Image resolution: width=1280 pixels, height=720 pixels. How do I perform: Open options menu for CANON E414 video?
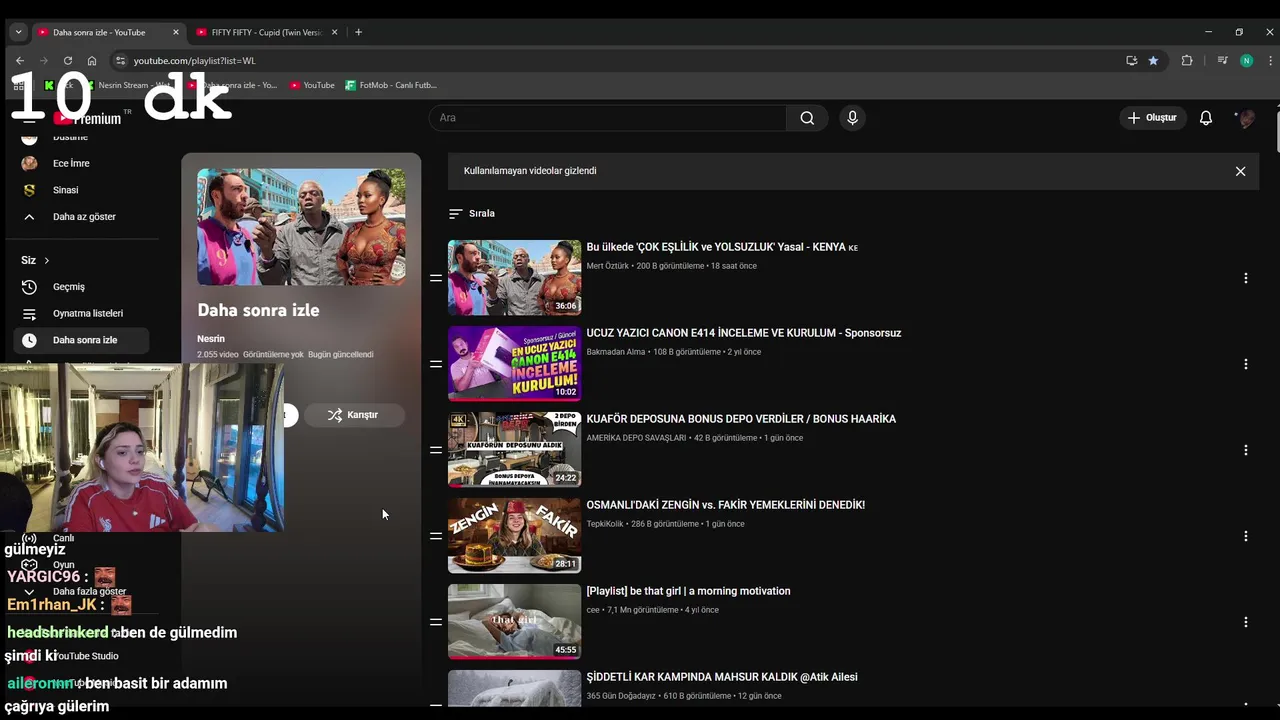[x=1245, y=364]
